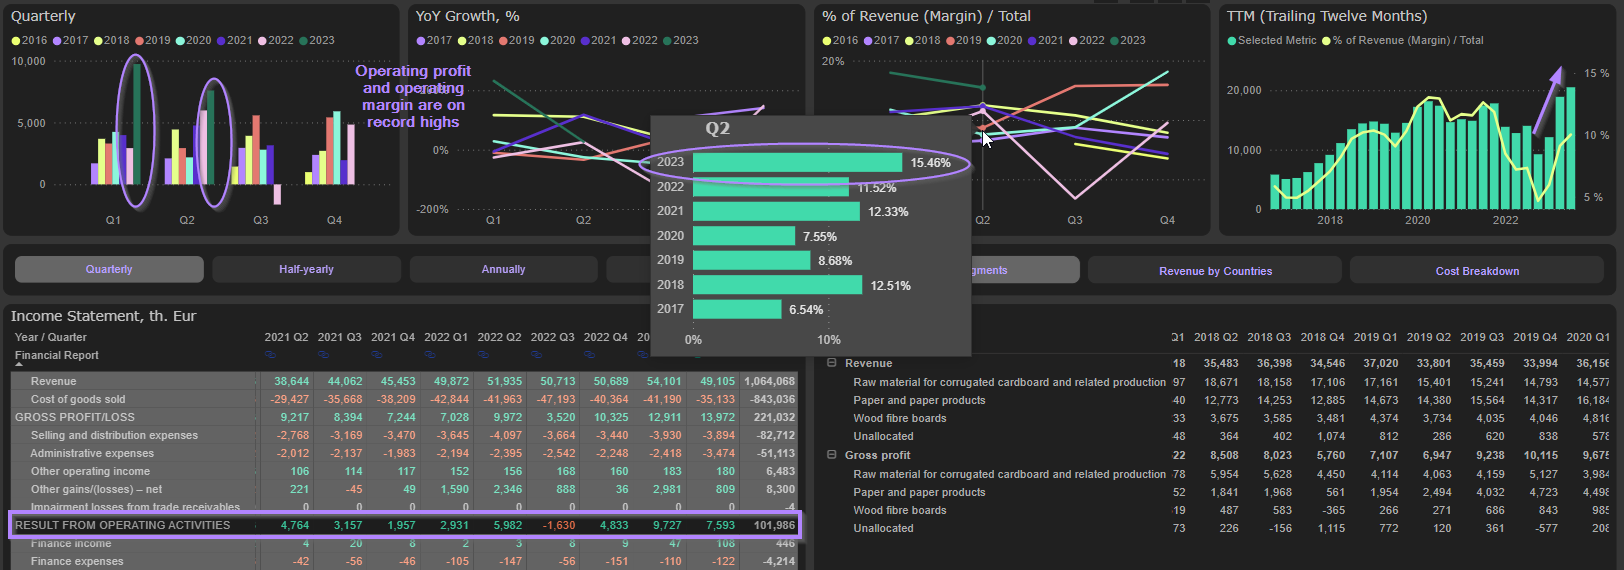
Task: Click 2017 legend marker in YoY Growth chart
Action: pyautogui.click(x=421, y=41)
